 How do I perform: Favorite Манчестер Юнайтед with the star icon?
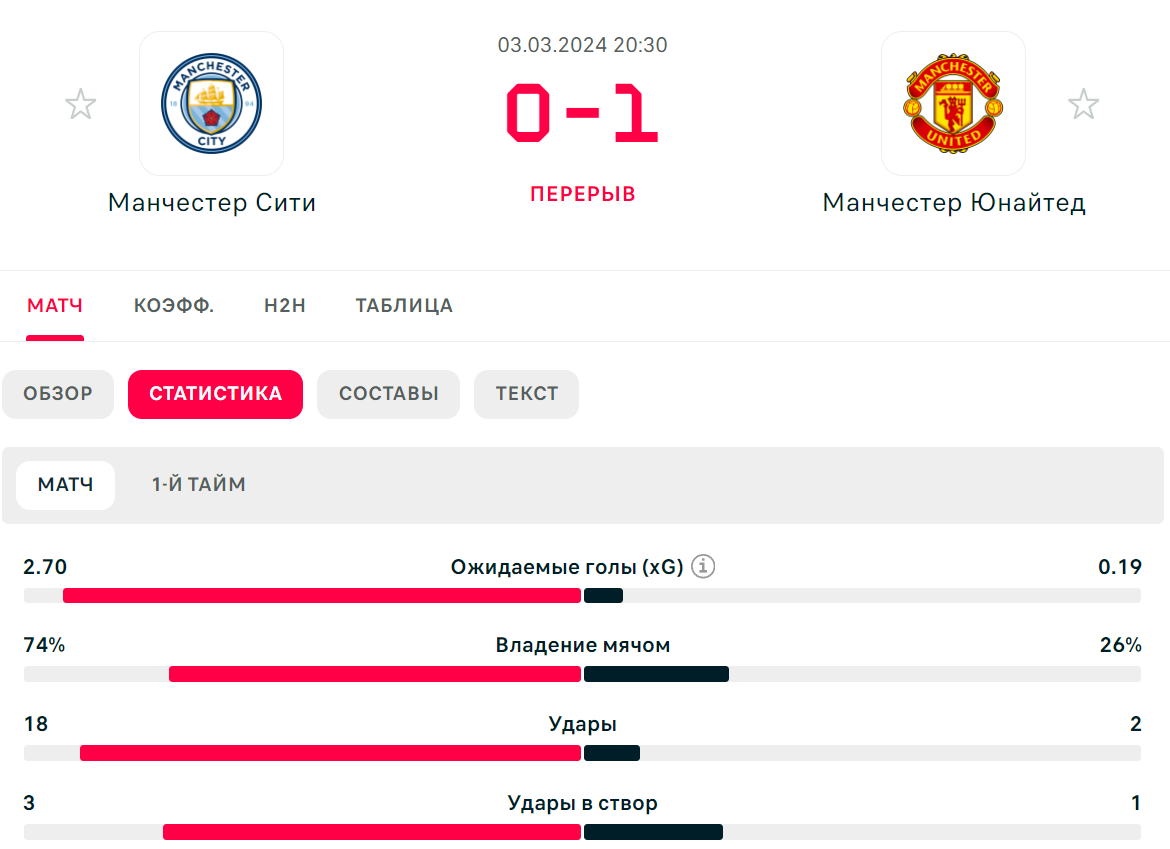tap(1083, 104)
